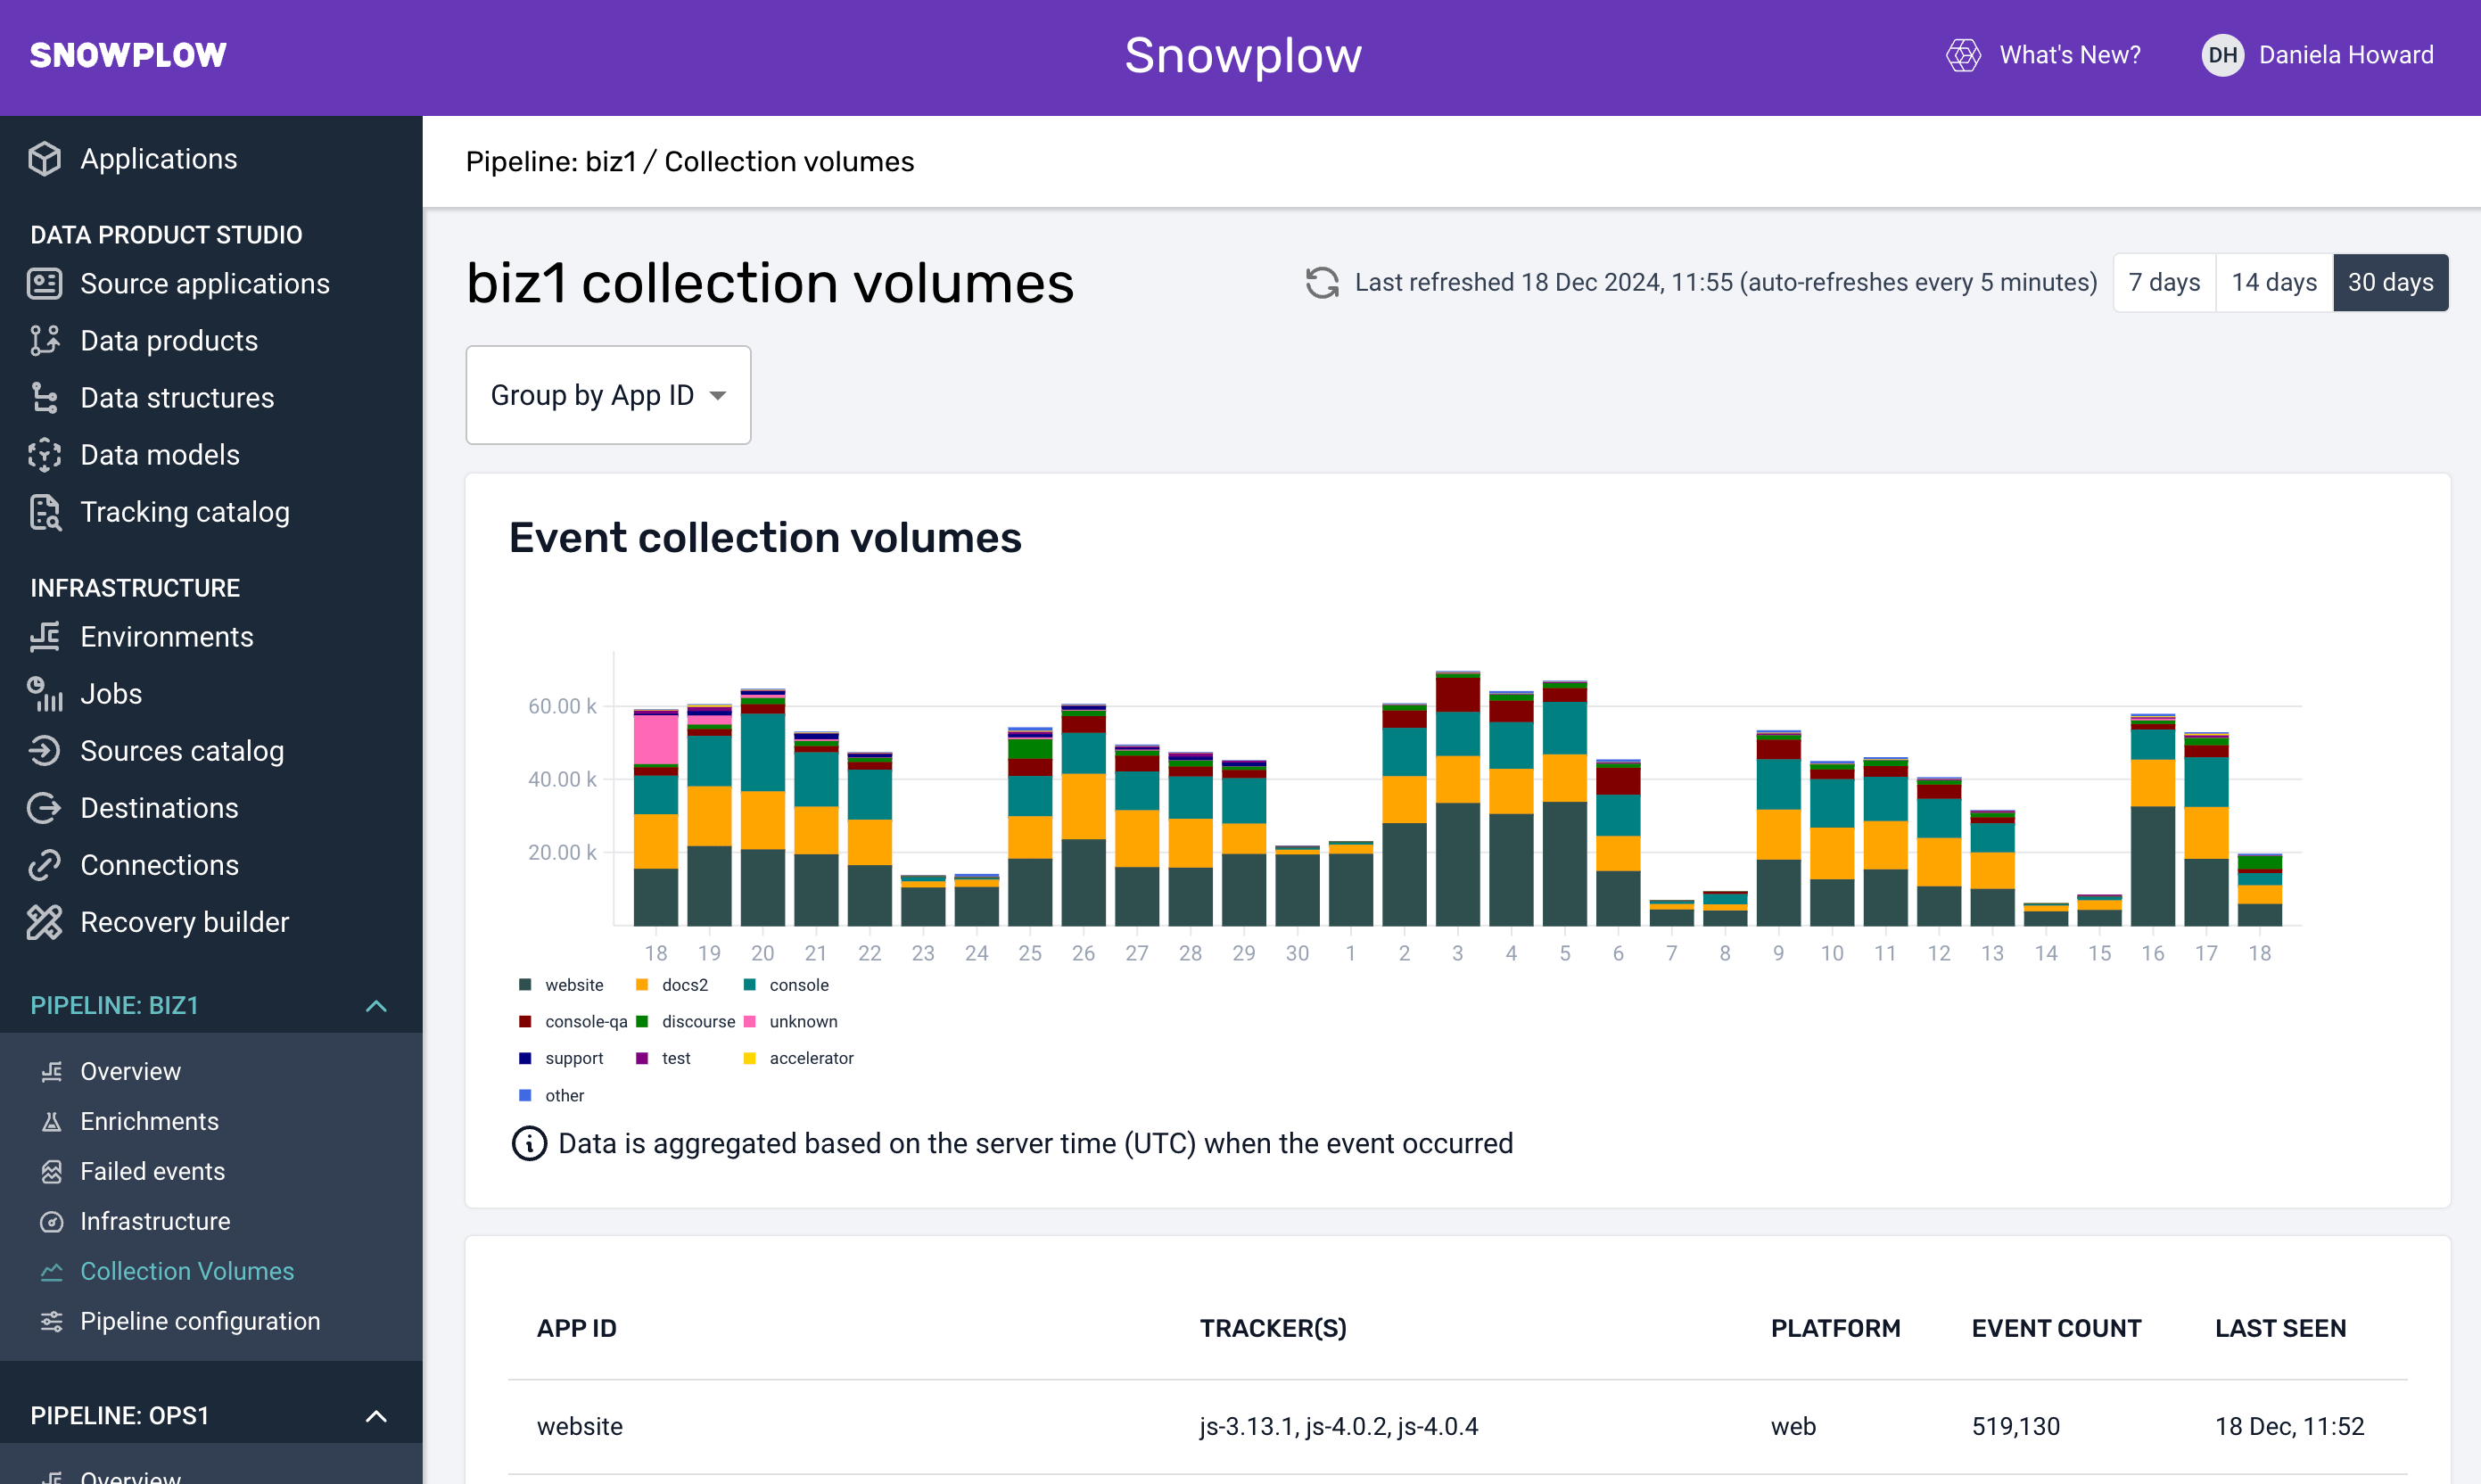Click the Data models icon
2481x1484 pixels.
[x=45, y=455]
